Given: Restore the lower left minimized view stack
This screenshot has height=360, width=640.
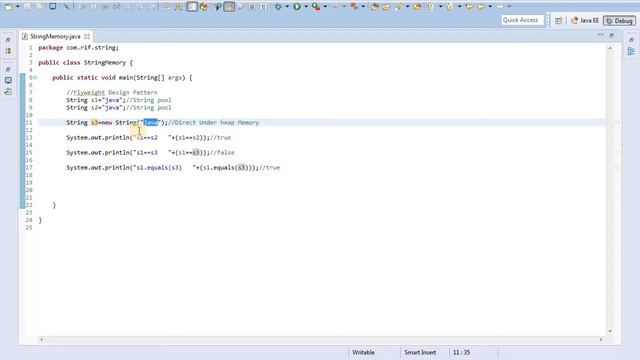Looking at the screenshot, I should (8, 70).
